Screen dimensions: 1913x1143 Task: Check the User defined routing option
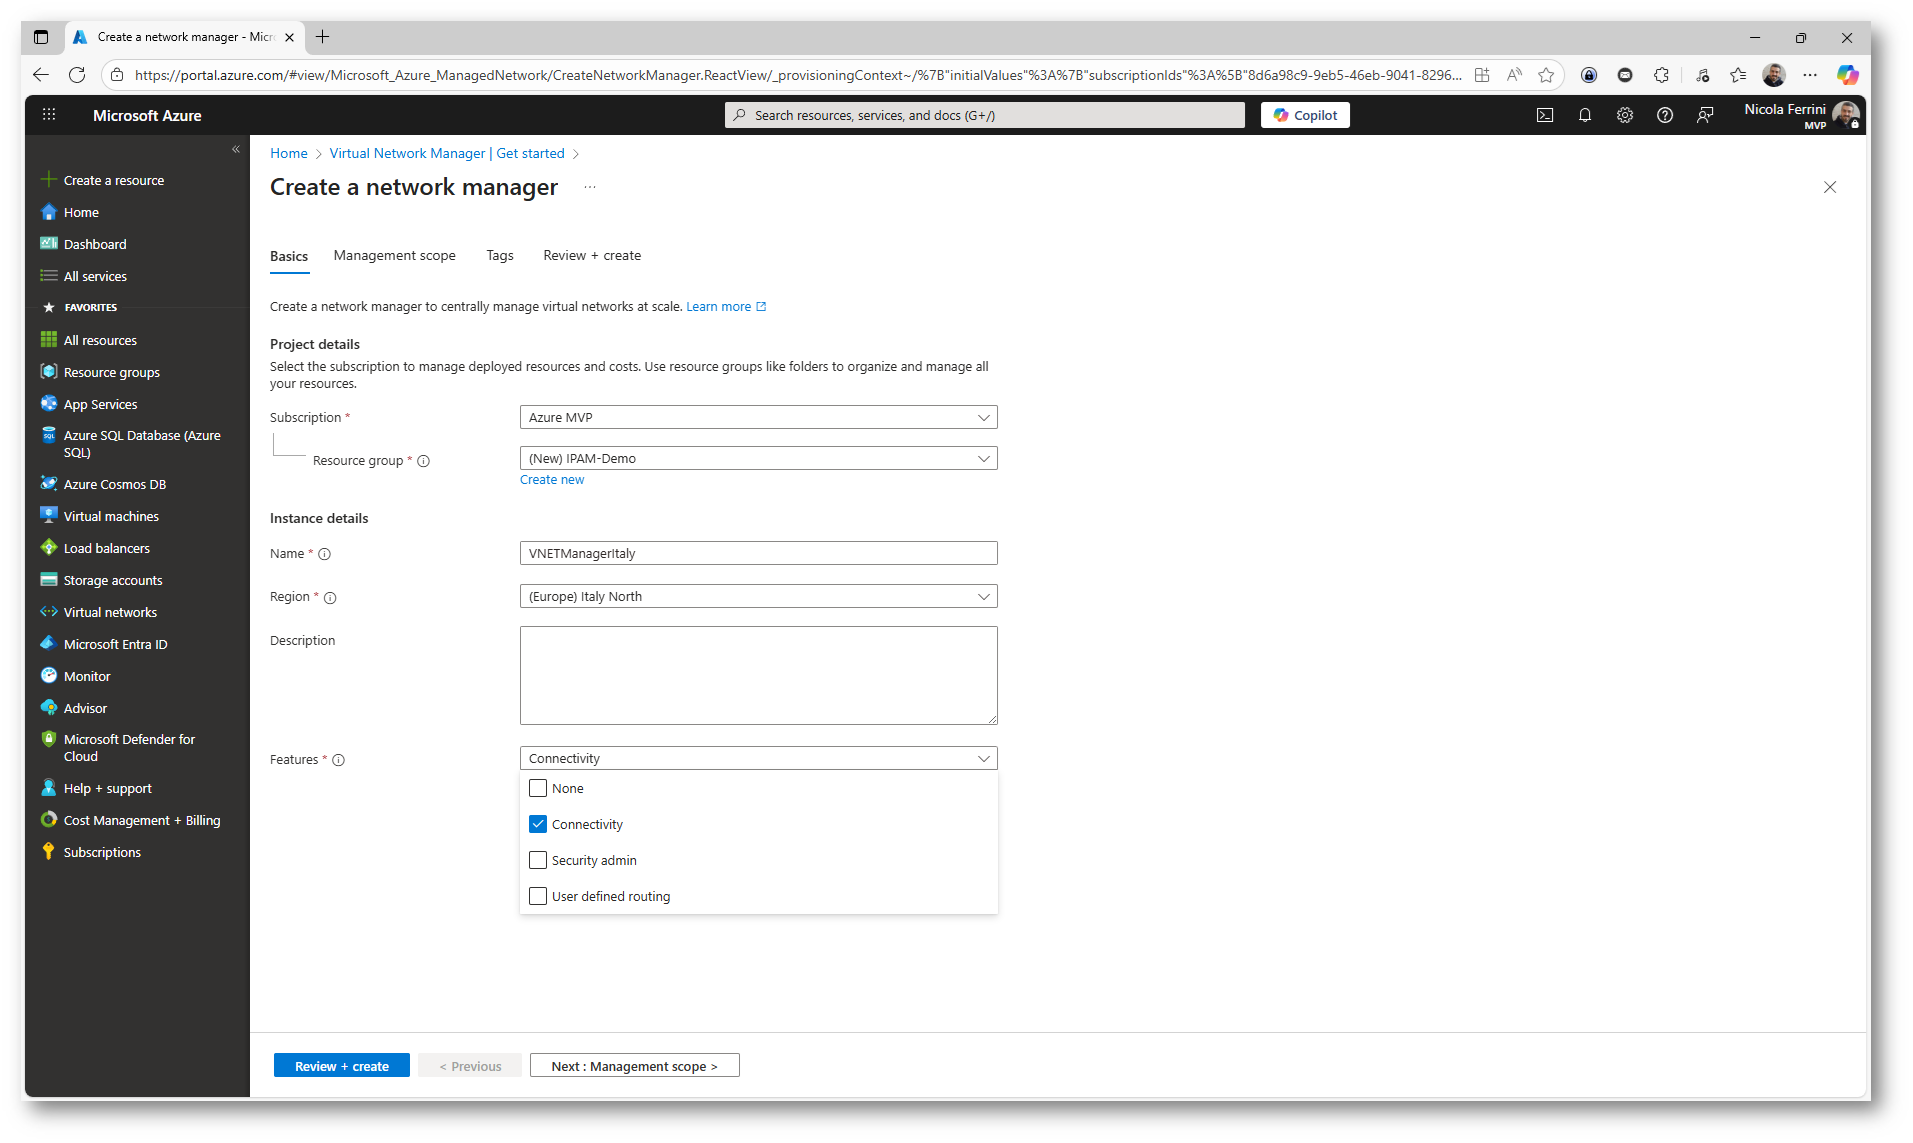[x=538, y=896]
